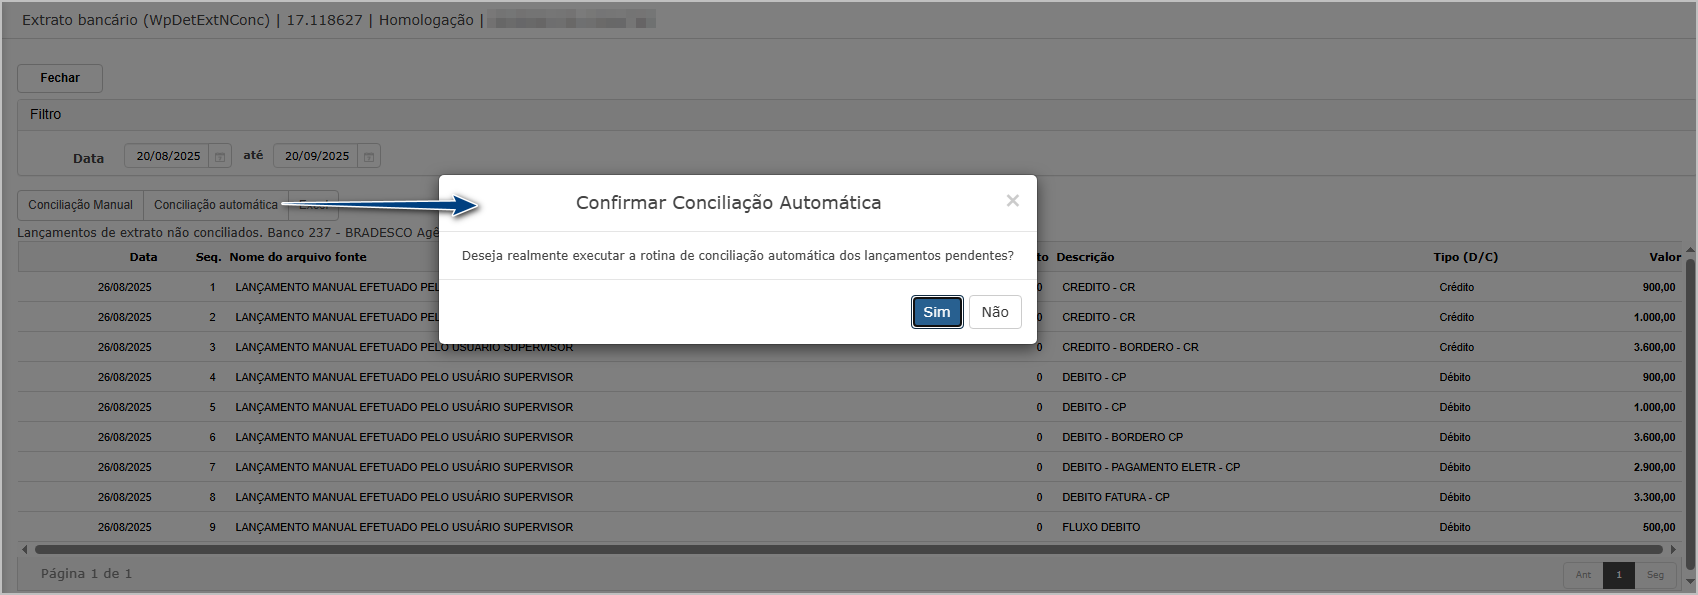Open calendar picker for start date
This screenshot has height=595, width=1698.
220,156
